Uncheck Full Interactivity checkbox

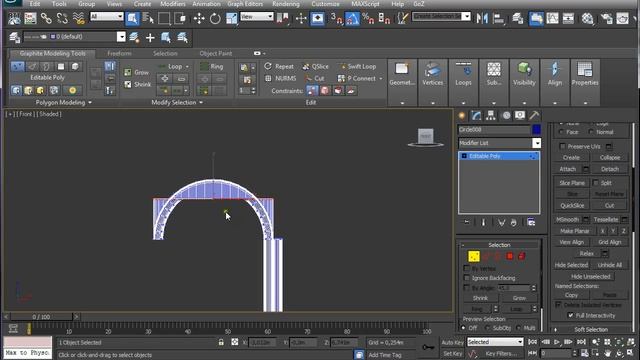point(571,315)
